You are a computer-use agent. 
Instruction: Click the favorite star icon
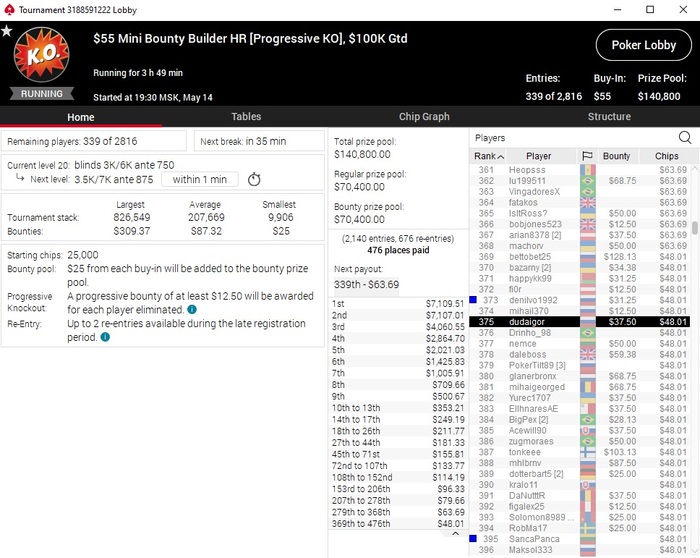(x=7, y=31)
